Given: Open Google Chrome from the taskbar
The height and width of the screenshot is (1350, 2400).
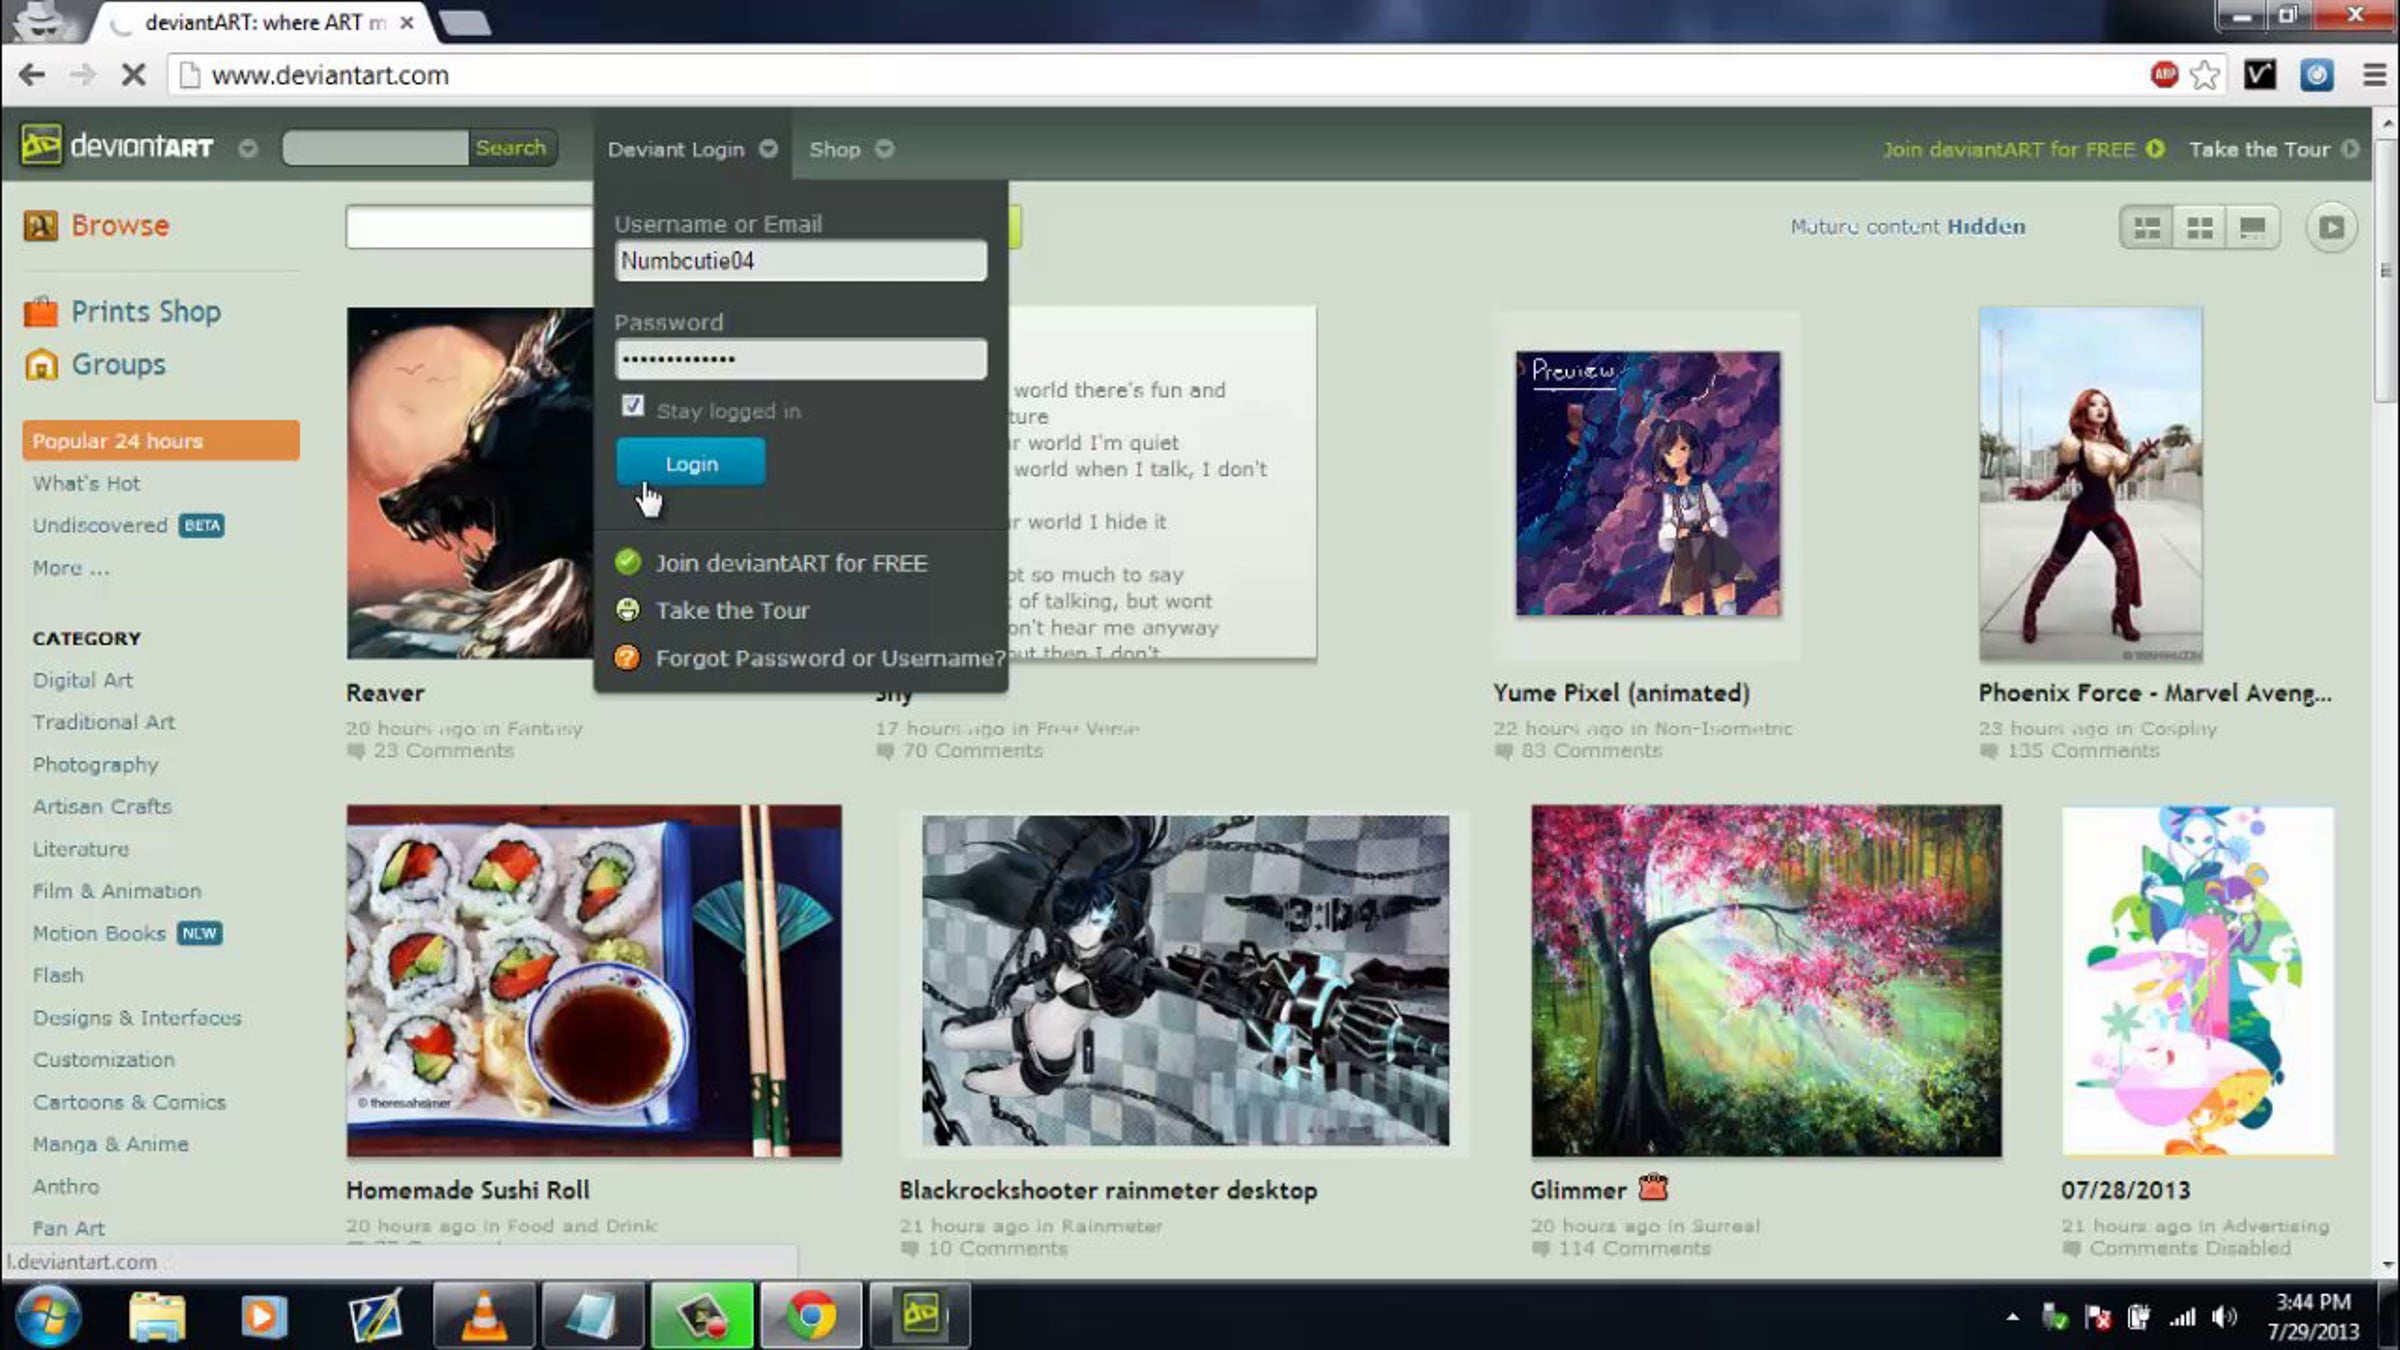Looking at the screenshot, I should (x=811, y=1317).
